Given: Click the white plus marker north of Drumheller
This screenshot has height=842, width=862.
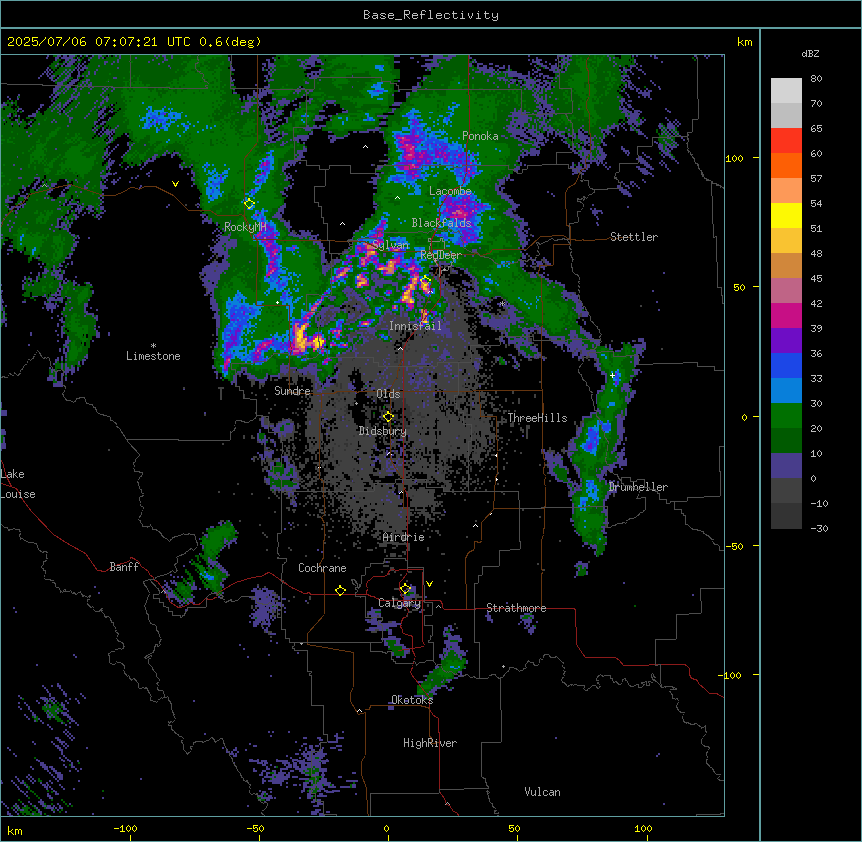Looking at the screenshot, I should pos(612,375).
